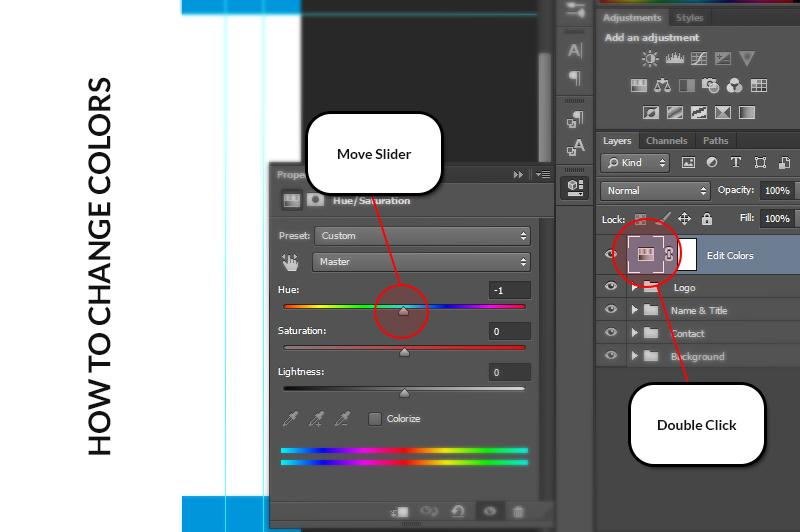Click the delete adjustment trash icon
800x532 pixels.
518,511
